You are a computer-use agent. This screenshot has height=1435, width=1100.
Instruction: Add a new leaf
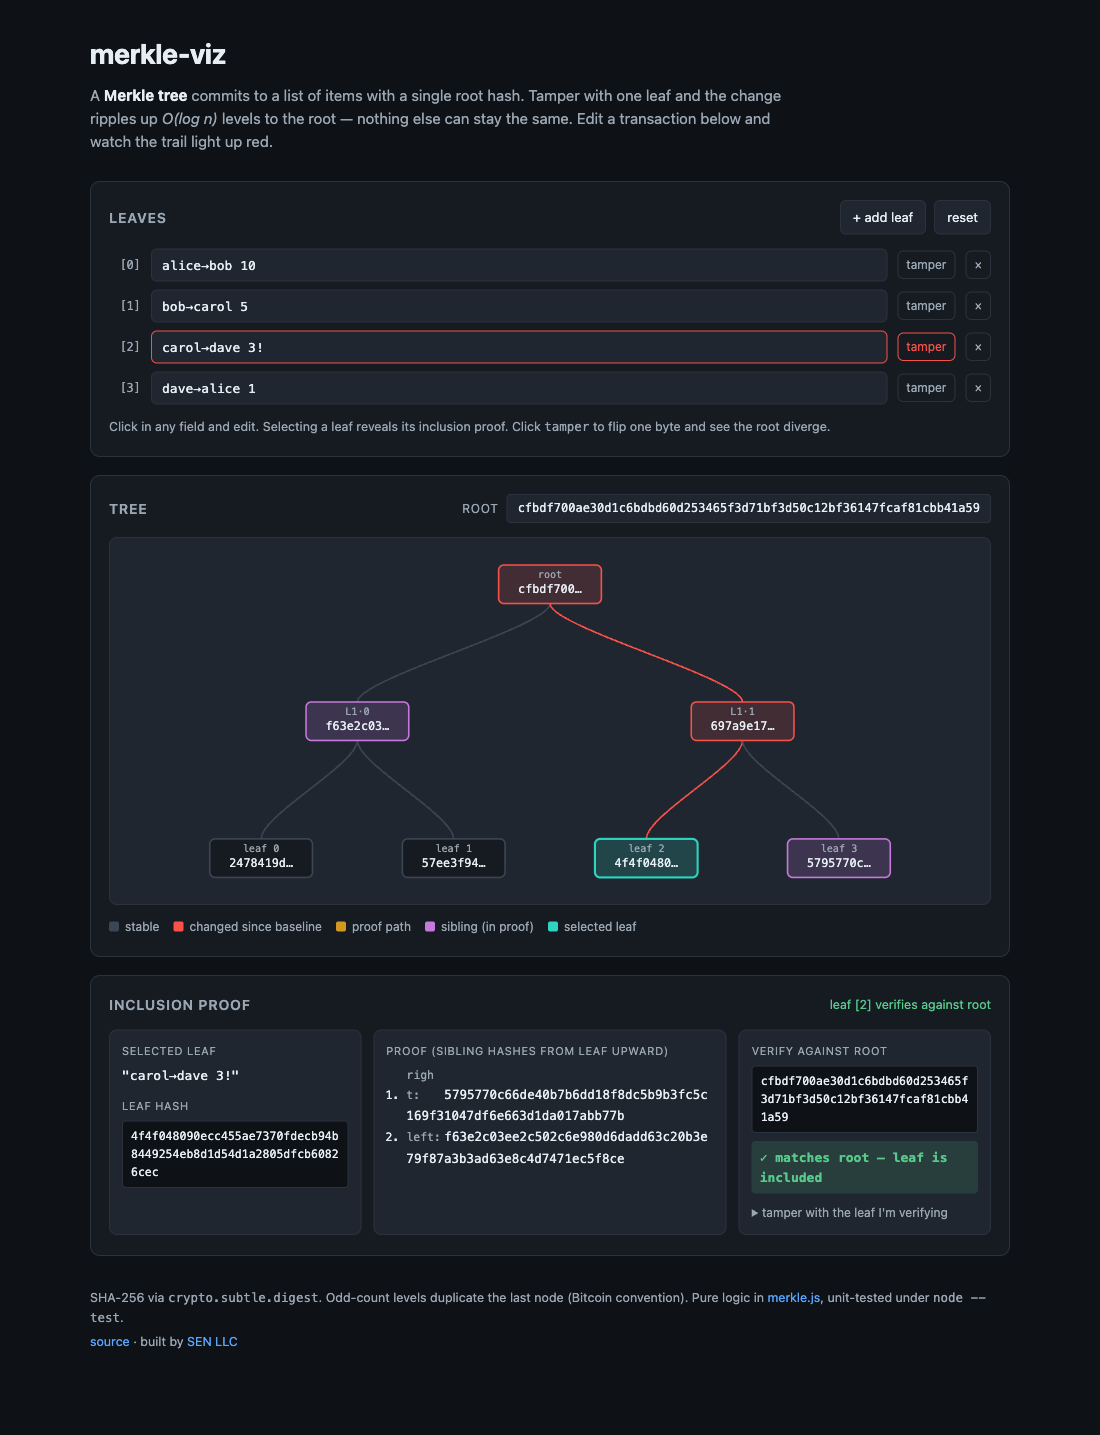pyautogui.click(x=882, y=218)
